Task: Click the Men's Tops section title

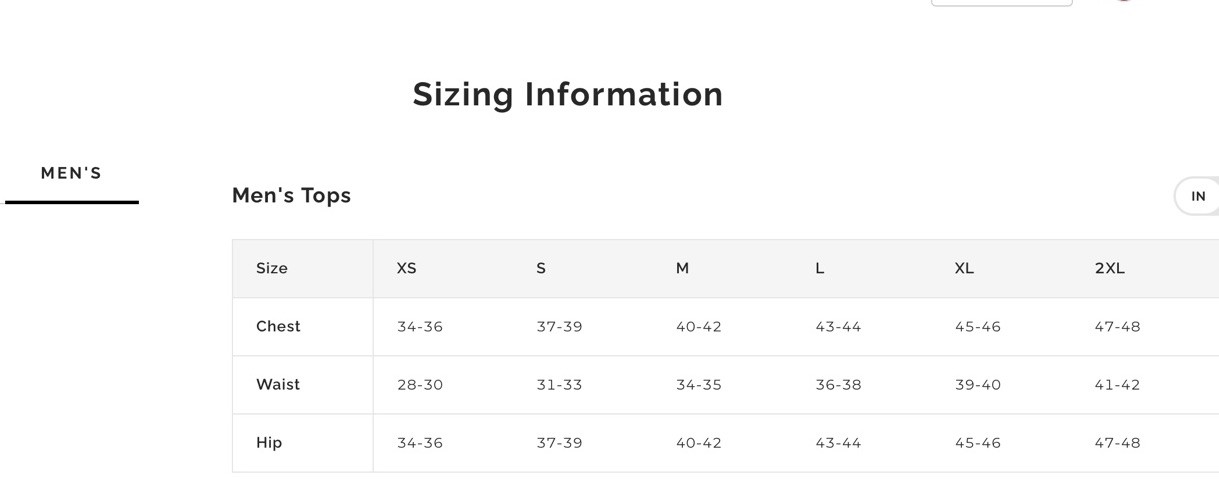Action: pos(291,196)
